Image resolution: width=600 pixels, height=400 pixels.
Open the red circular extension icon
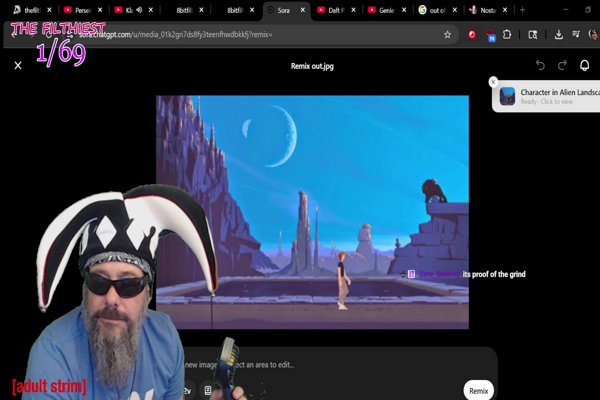[472, 35]
